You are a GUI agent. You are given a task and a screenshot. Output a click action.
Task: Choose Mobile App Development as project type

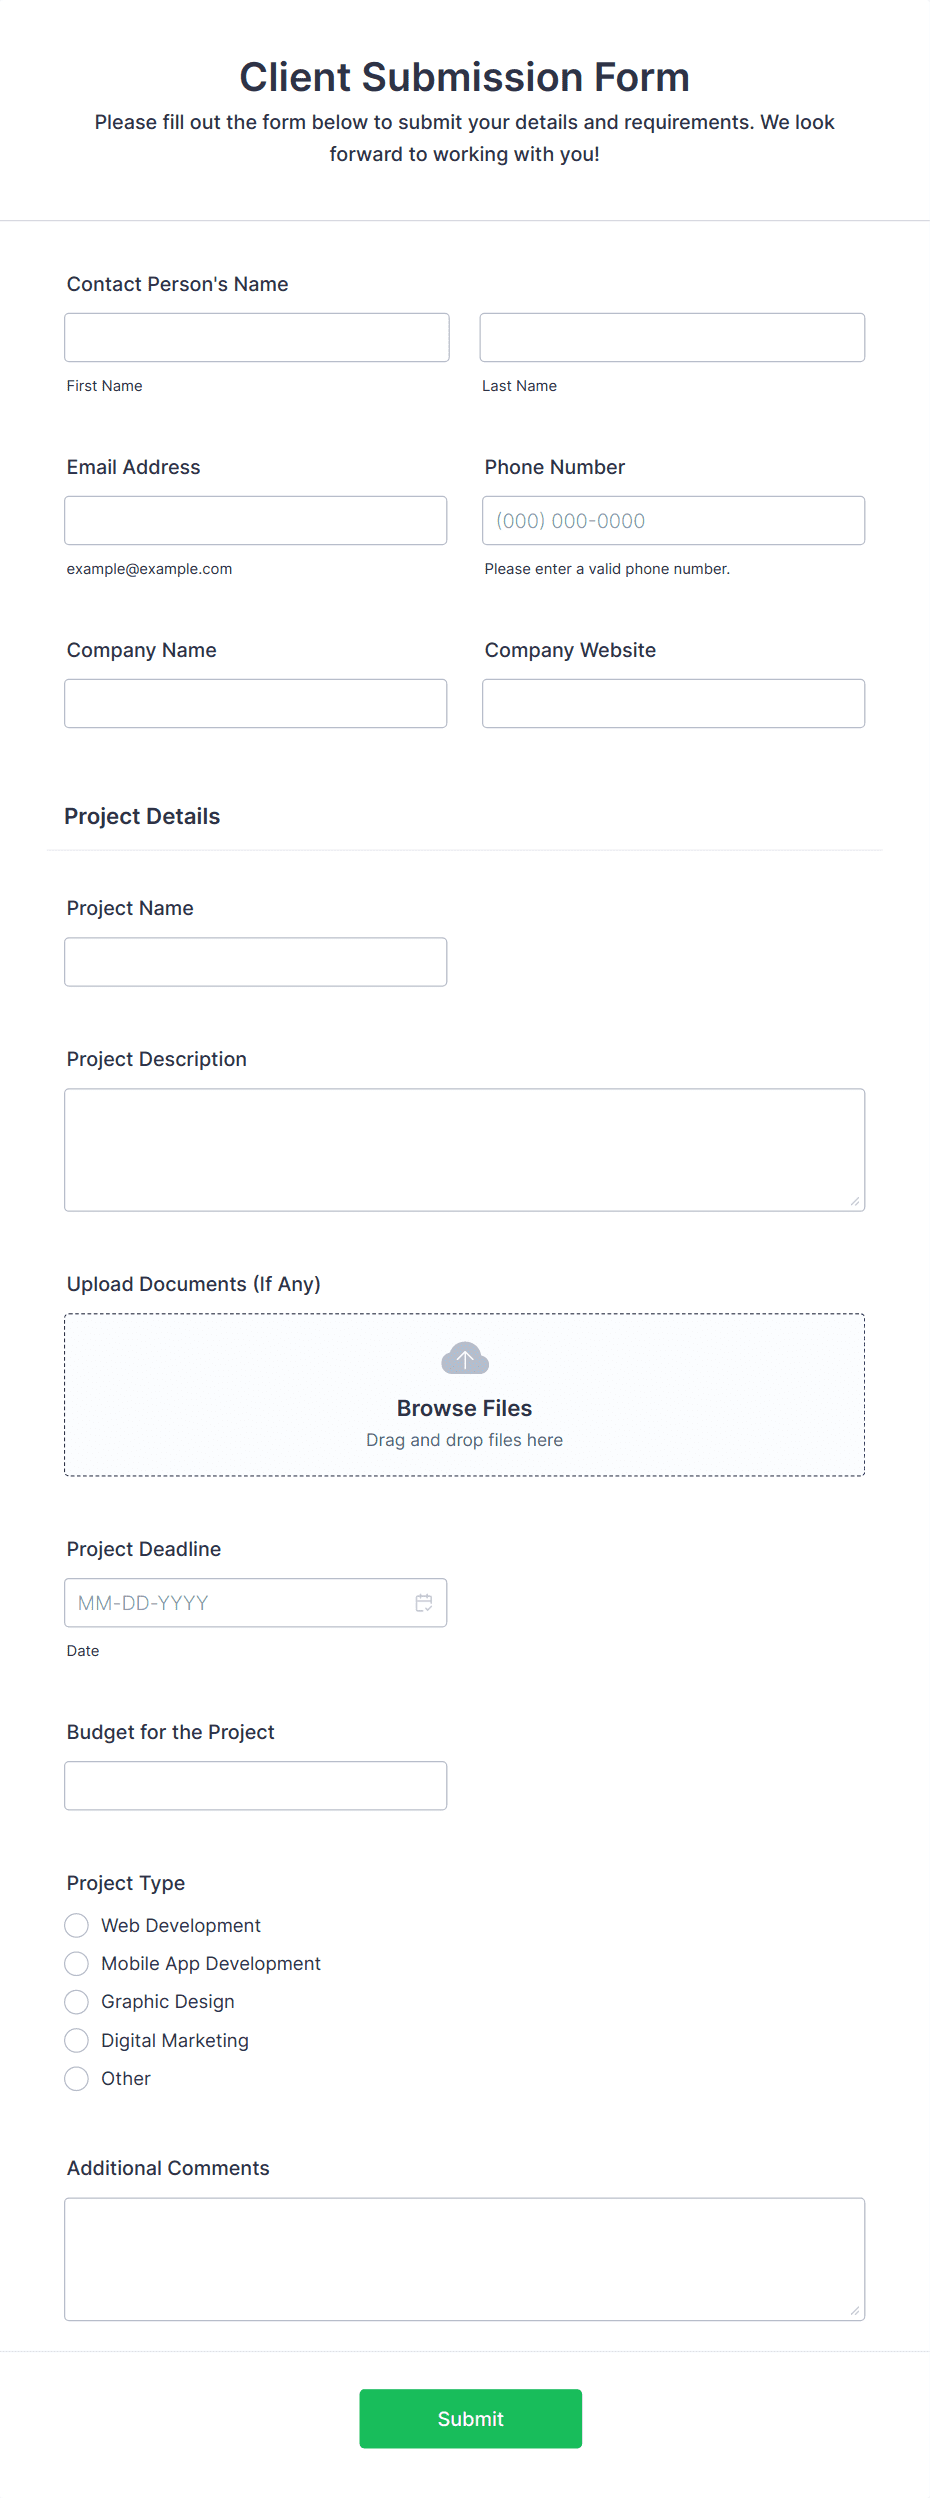click(x=76, y=1963)
